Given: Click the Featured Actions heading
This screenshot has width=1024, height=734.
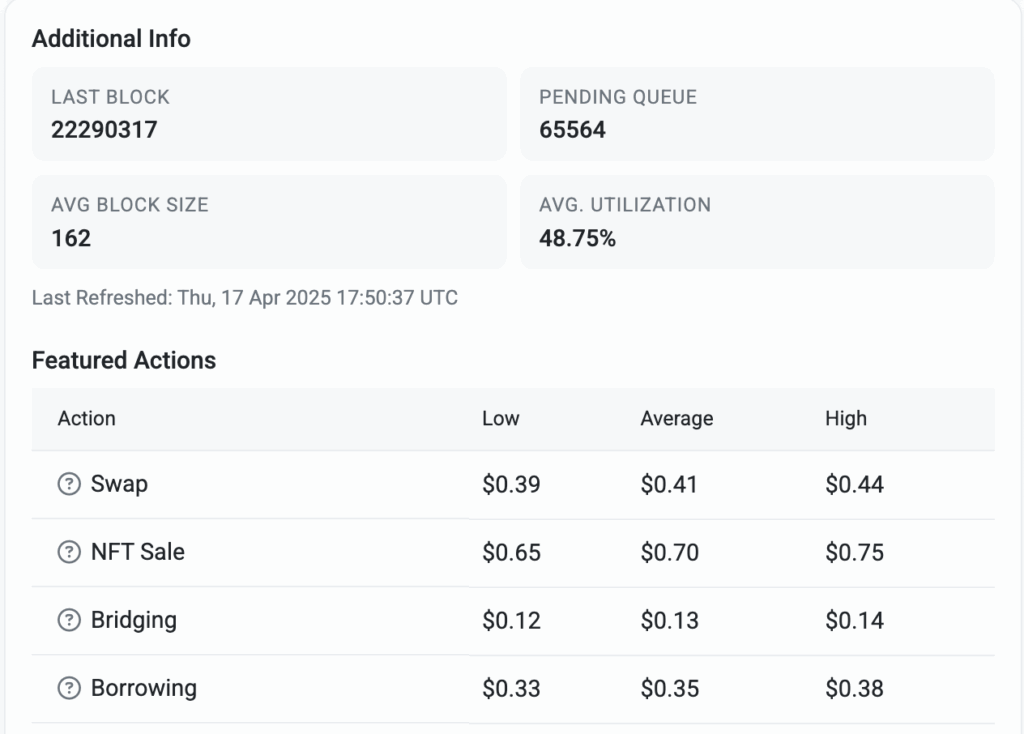Looking at the screenshot, I should tap(124, 361).
